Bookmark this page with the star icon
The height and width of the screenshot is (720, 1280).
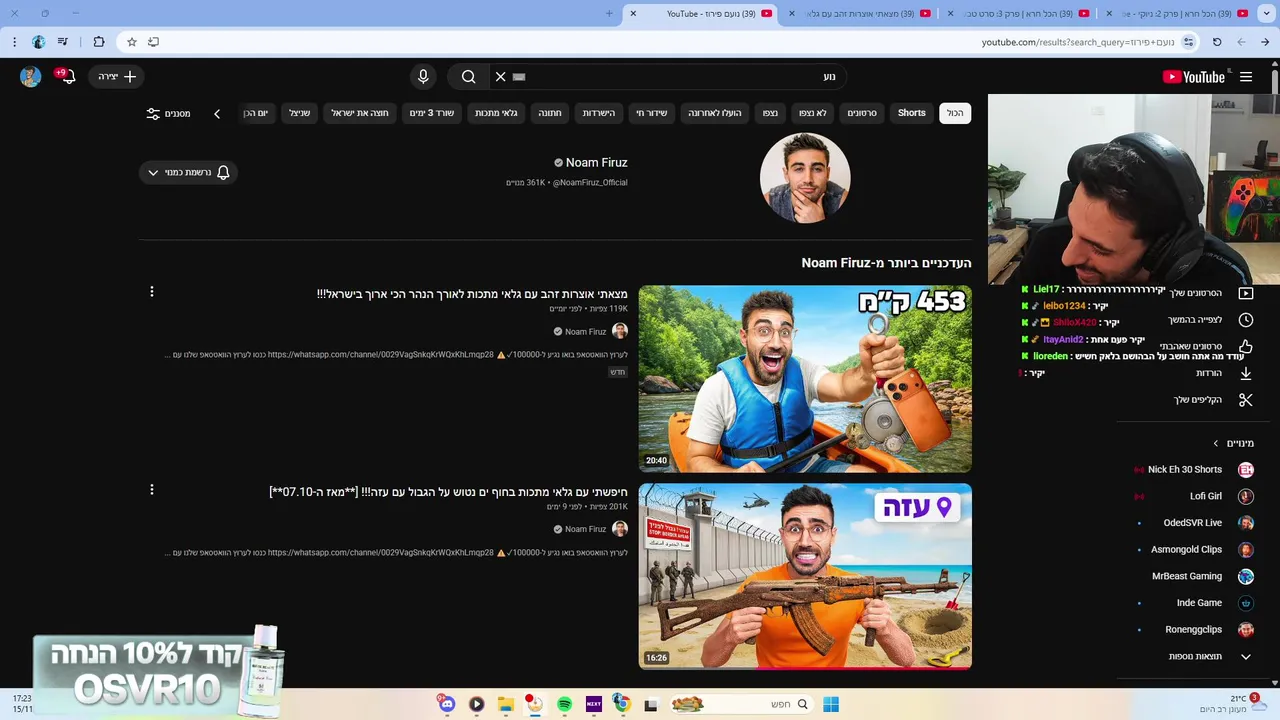(131, 42)
